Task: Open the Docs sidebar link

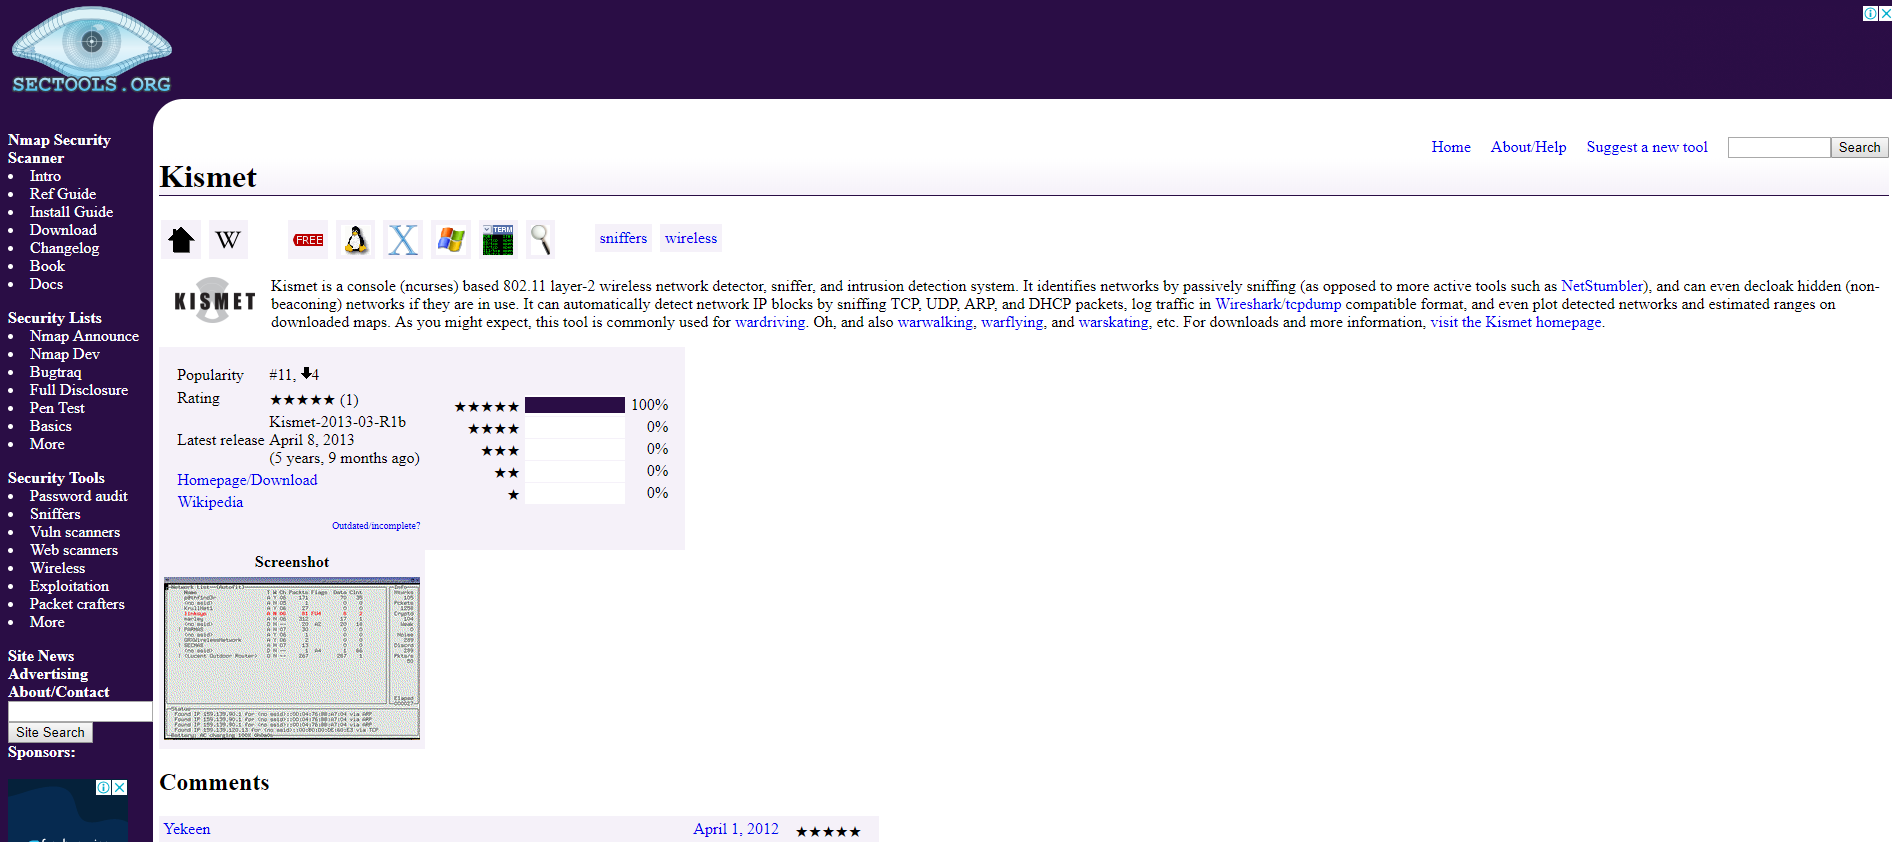Action: point(46,284)
